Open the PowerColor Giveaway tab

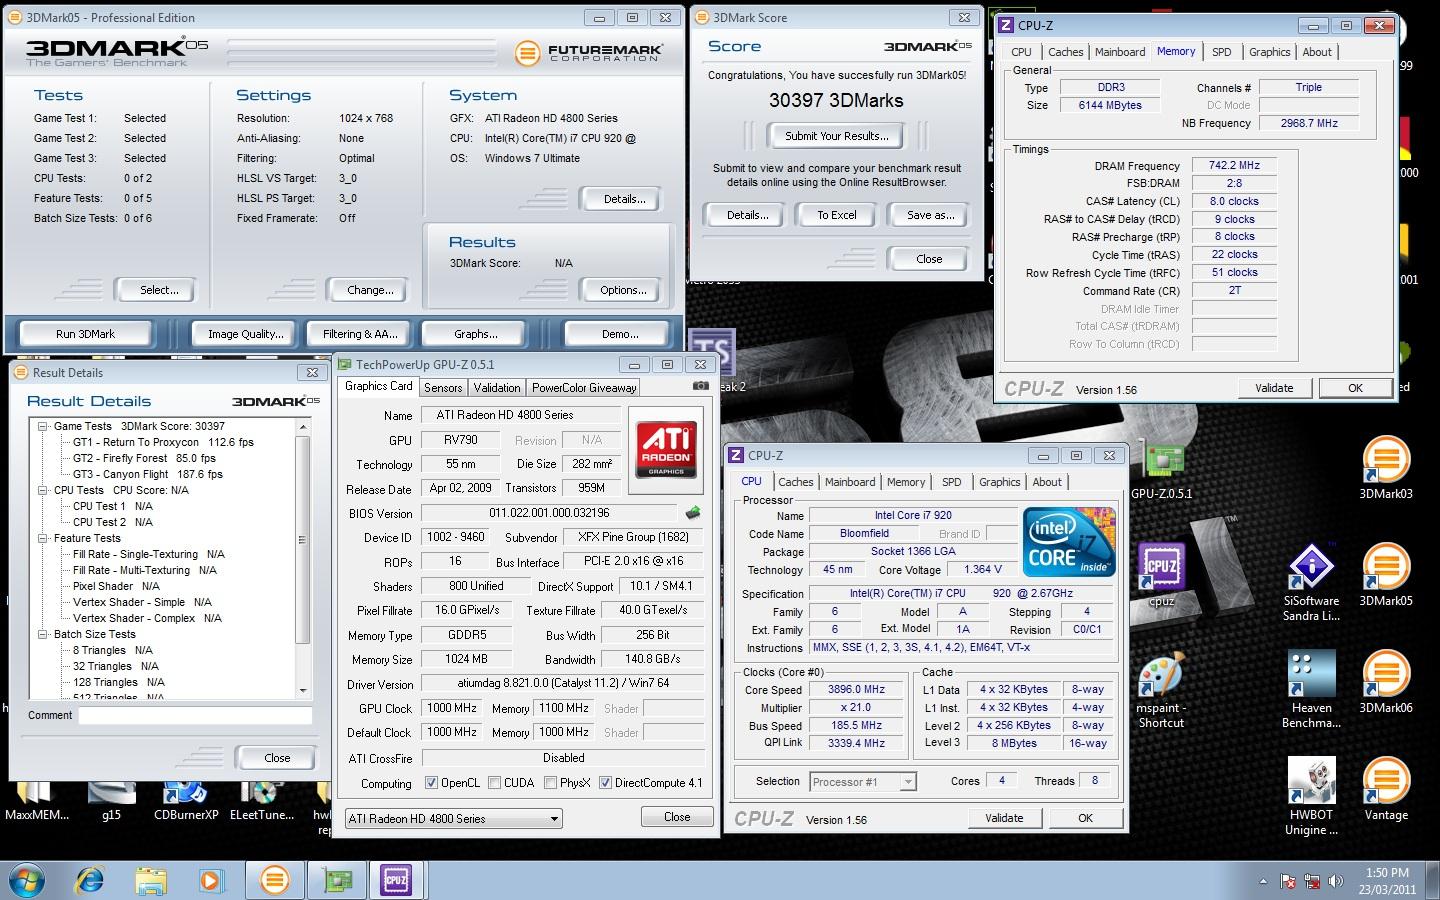point(584,388)
